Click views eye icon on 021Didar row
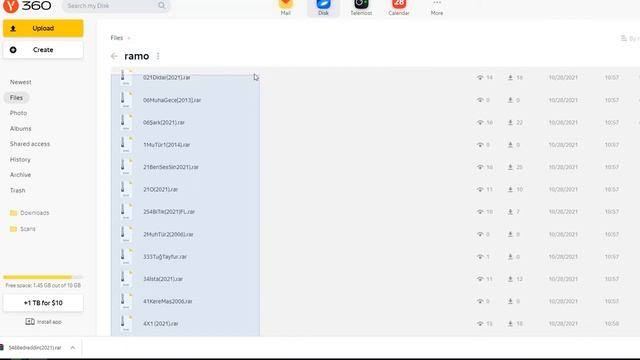 pyautogui.click(x=480, y=78)
